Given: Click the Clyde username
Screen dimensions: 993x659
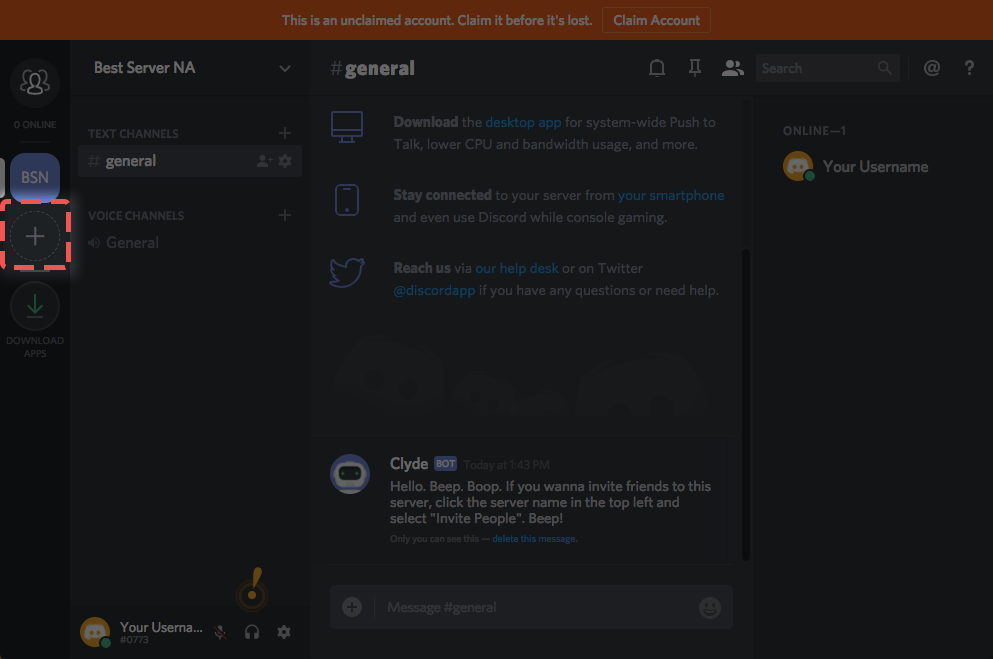Looking at the screenshot, I should click(x=409, y=464).
